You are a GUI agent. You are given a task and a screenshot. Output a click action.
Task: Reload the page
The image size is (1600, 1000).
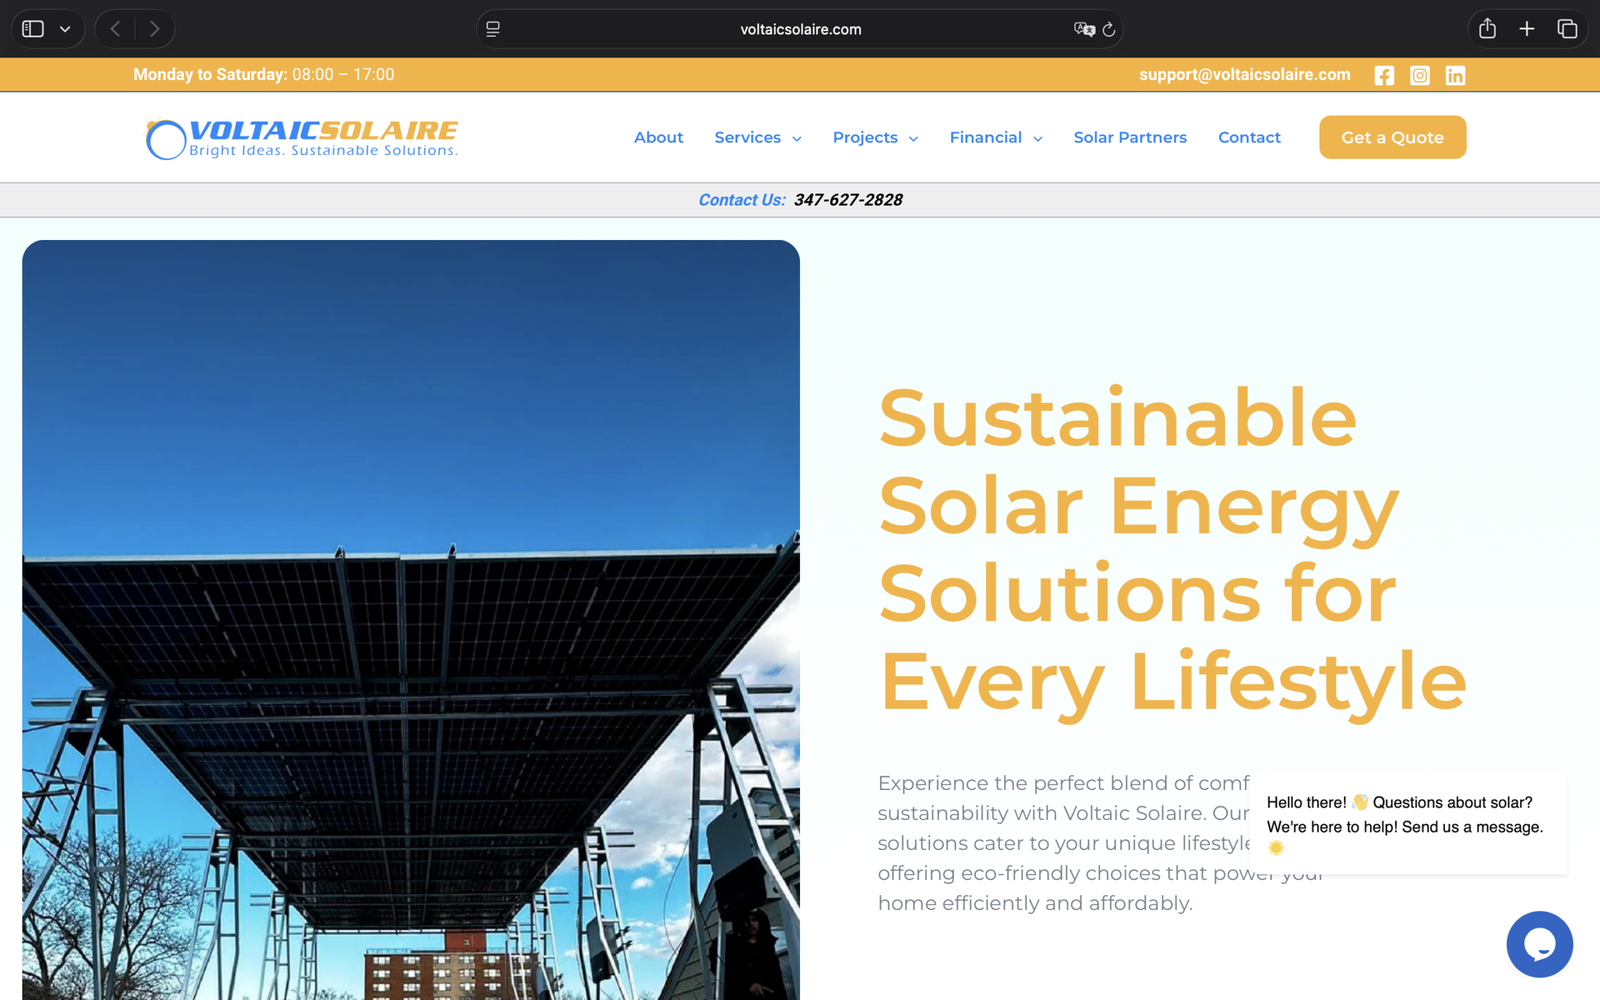point(1109,30)
